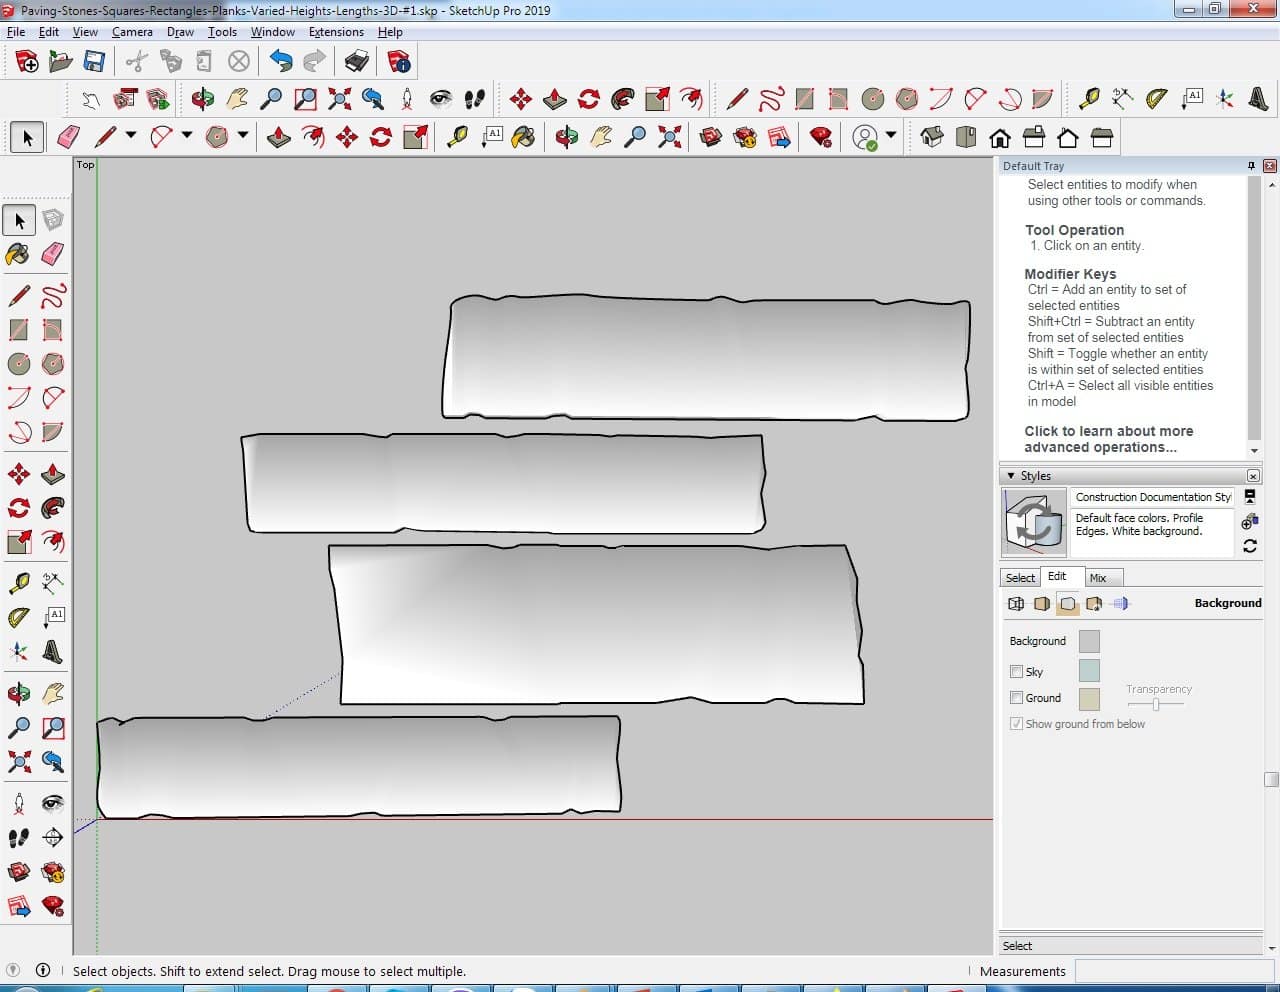Open the Print icon in top toolbar
Screen dimensions: 1280x992
click(357, 62)
